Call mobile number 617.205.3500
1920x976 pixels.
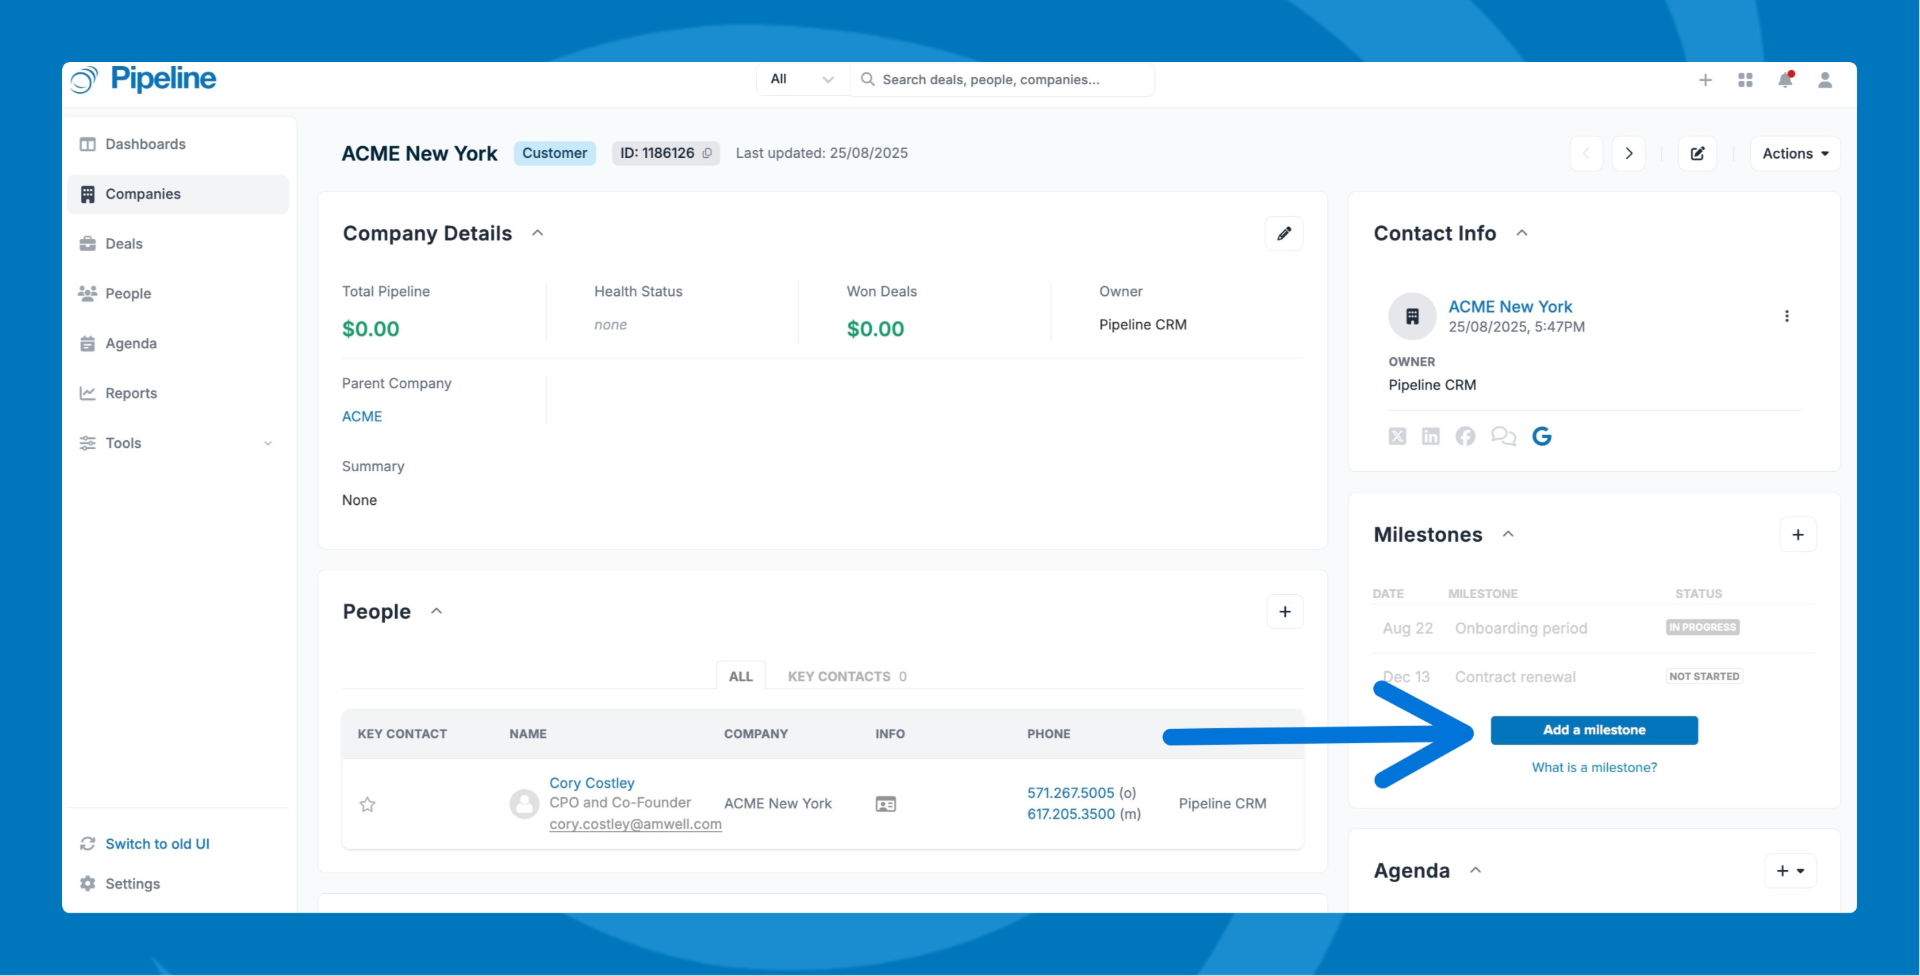pyautogui.click(x=1070, y=814)
